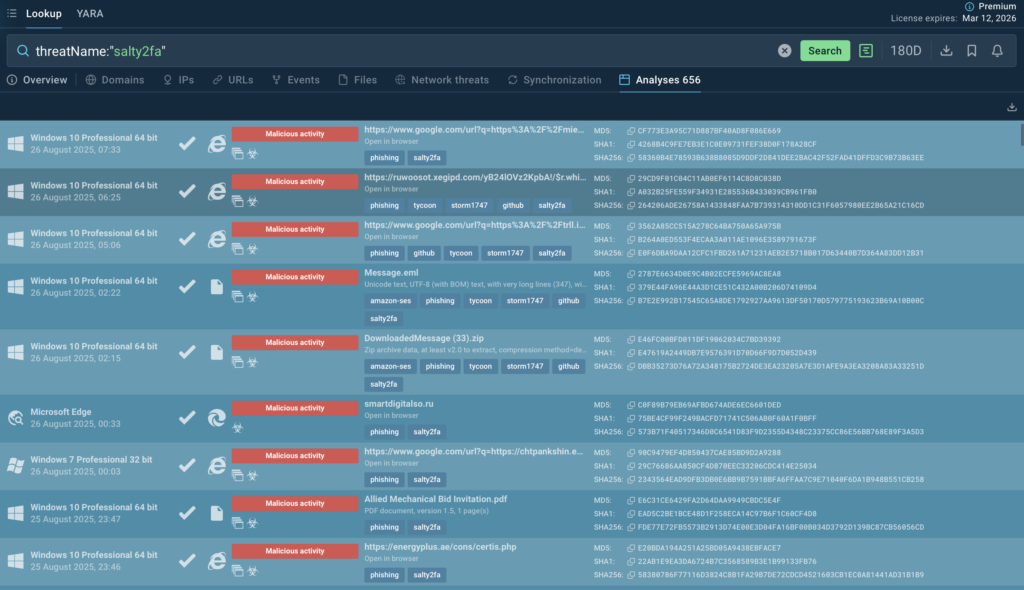Switch to the YARA tab
Image resolution: width=1024 pixels, height=590 pixels.
pos(90,14)
